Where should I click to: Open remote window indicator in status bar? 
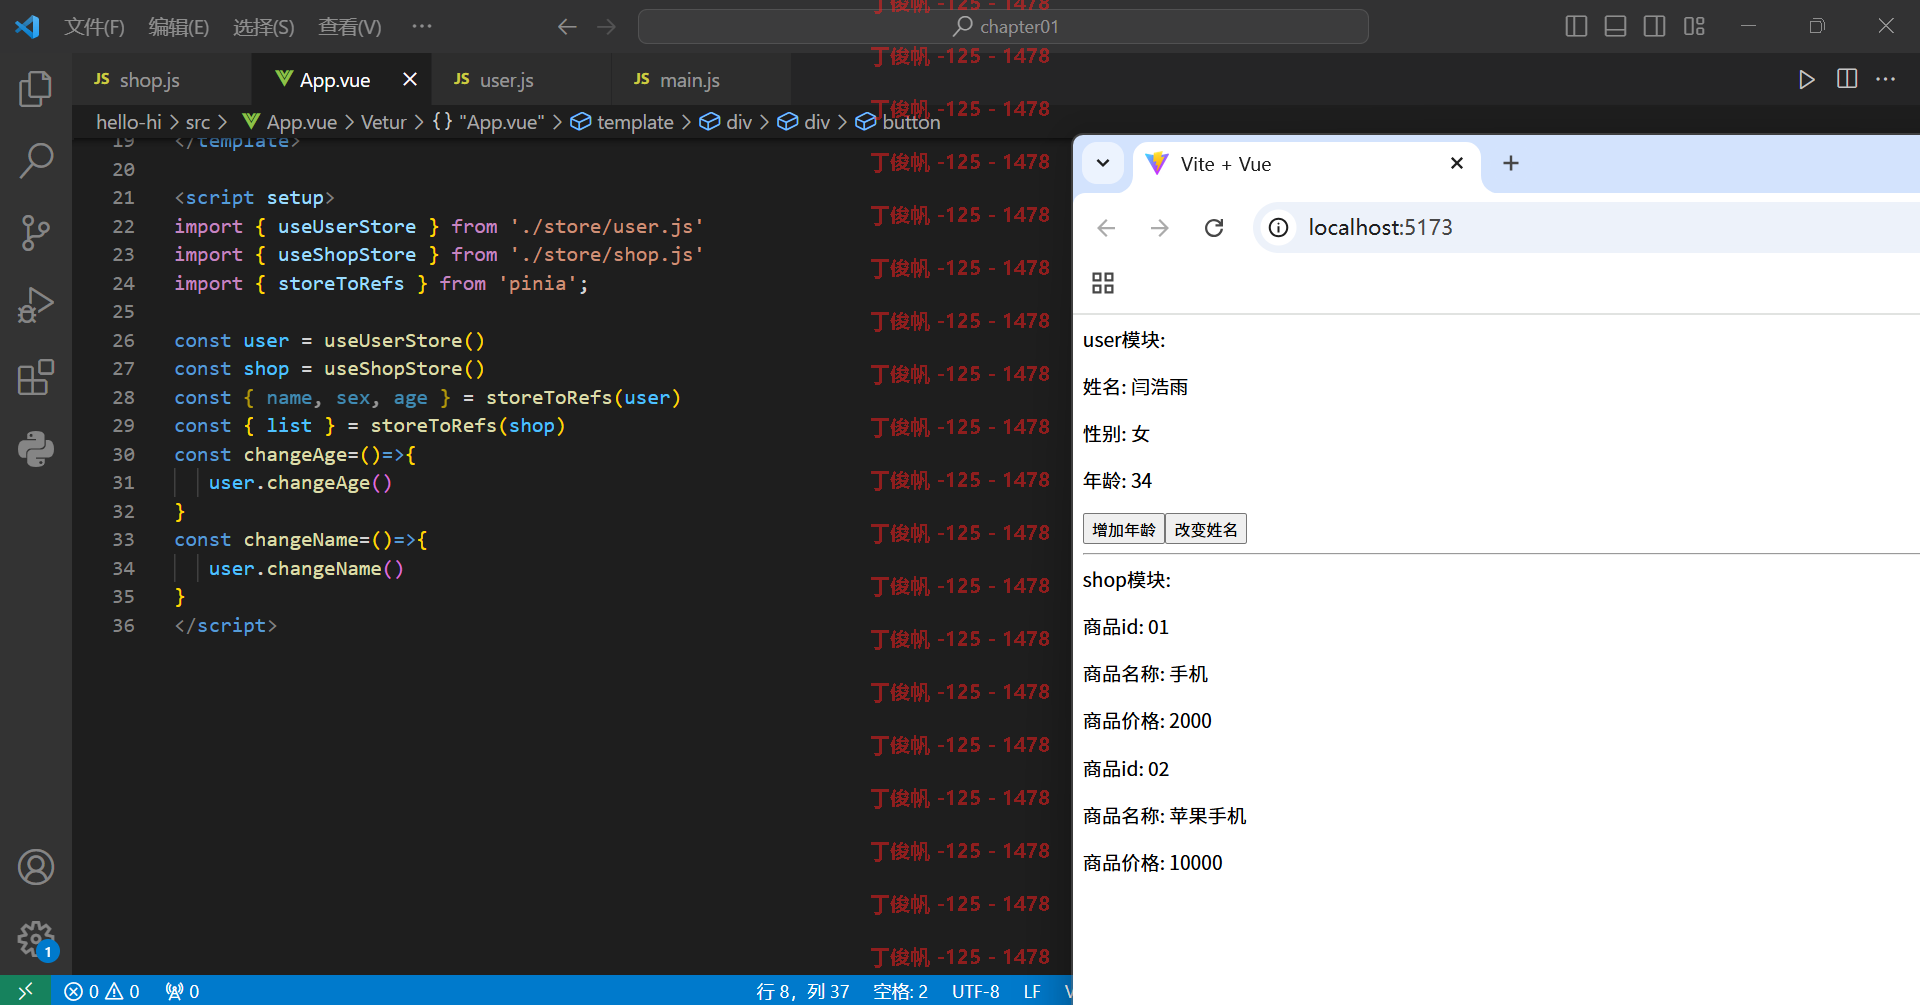pyautogui.click(x=26, y=991)
